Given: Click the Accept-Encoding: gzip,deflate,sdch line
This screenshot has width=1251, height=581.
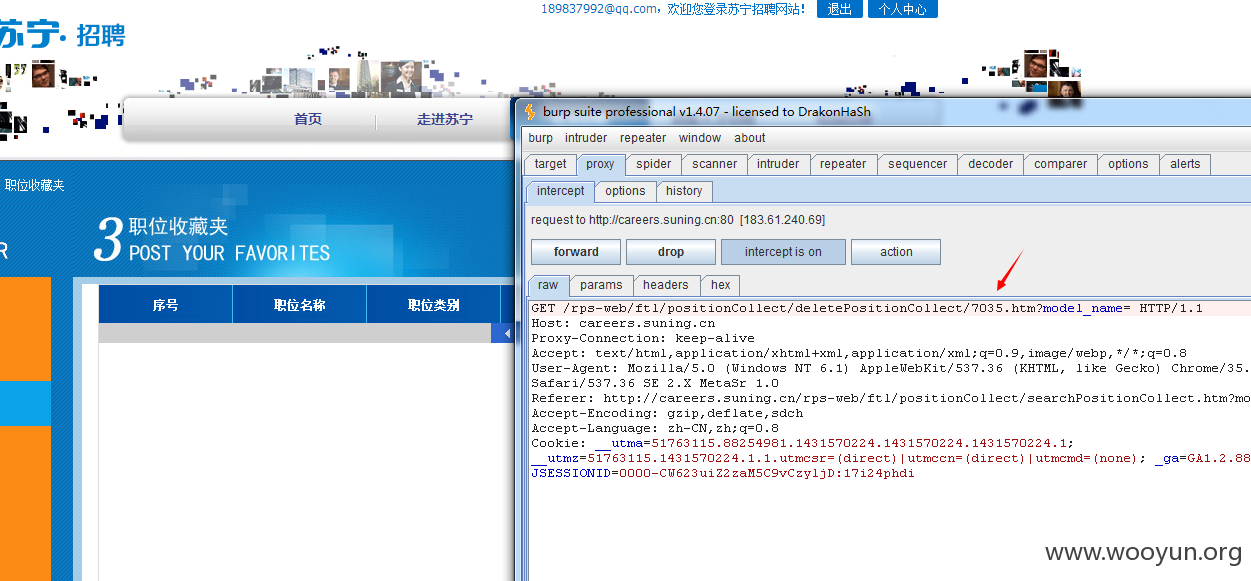Looking at the screenshot, I should [667, 414].
